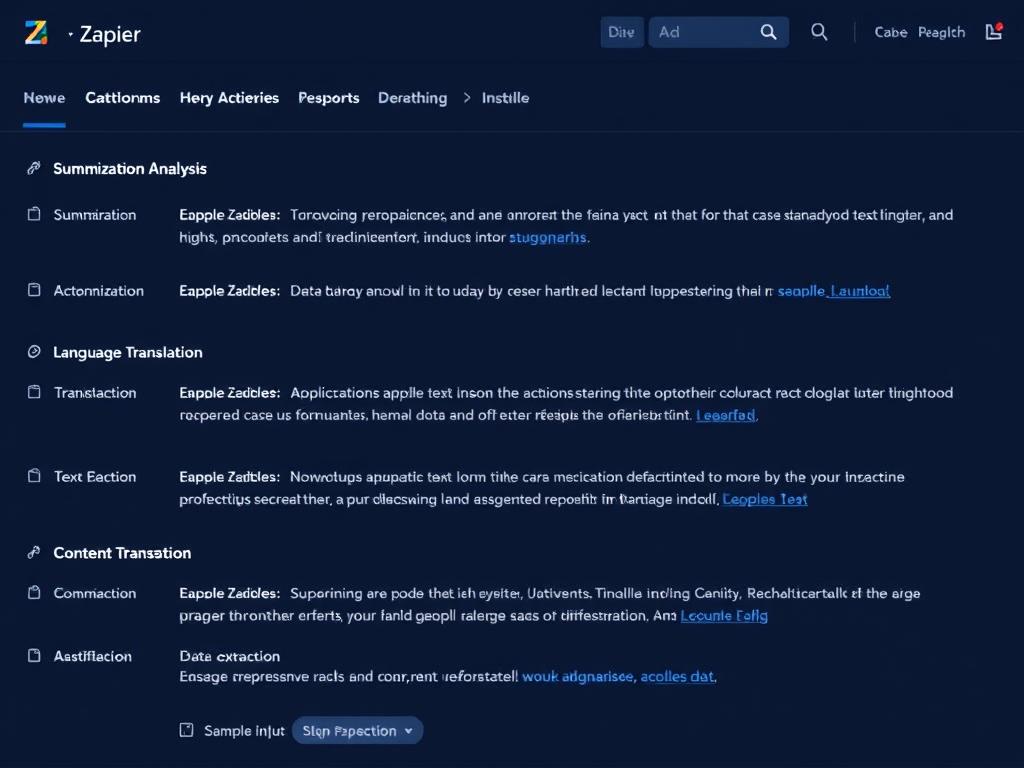The image size is (1024, 768).
Task: Follow the Leoples Test link
Action: (764, 499)
